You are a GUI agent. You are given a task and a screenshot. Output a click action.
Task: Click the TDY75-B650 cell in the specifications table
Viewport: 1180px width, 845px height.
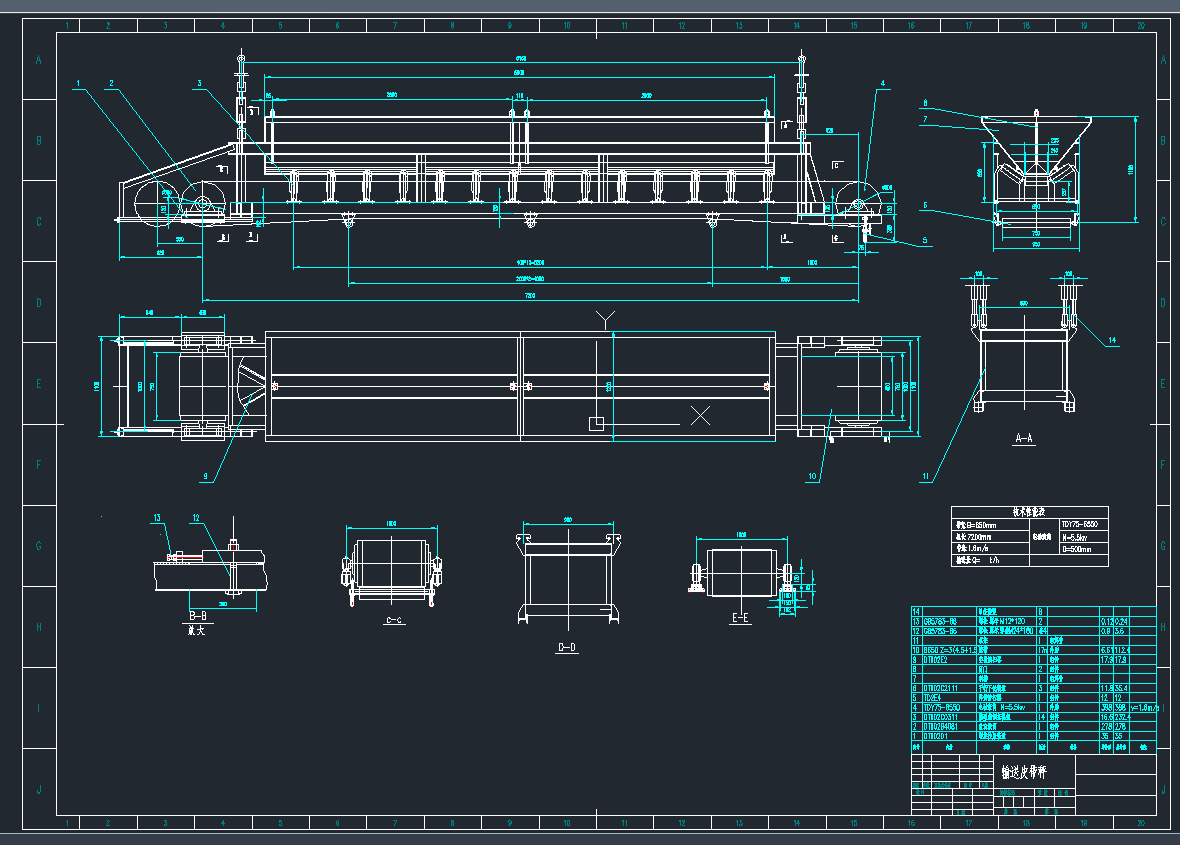tap(1083, 524)
